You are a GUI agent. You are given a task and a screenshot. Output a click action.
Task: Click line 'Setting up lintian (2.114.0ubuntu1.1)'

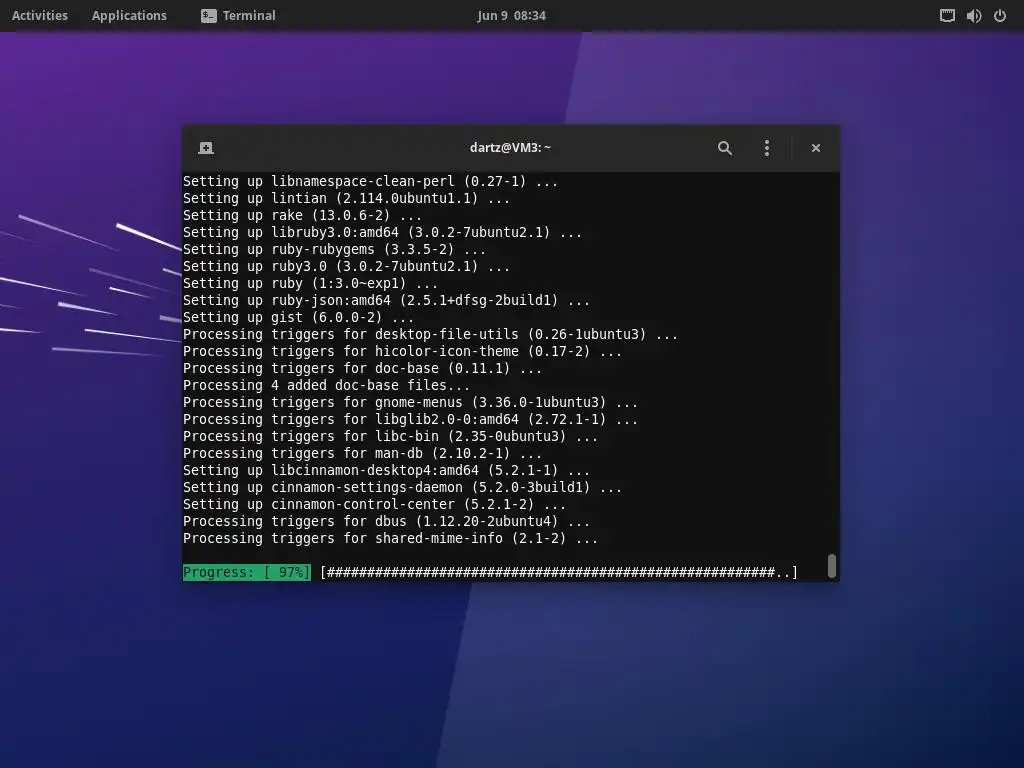[346, 198]
